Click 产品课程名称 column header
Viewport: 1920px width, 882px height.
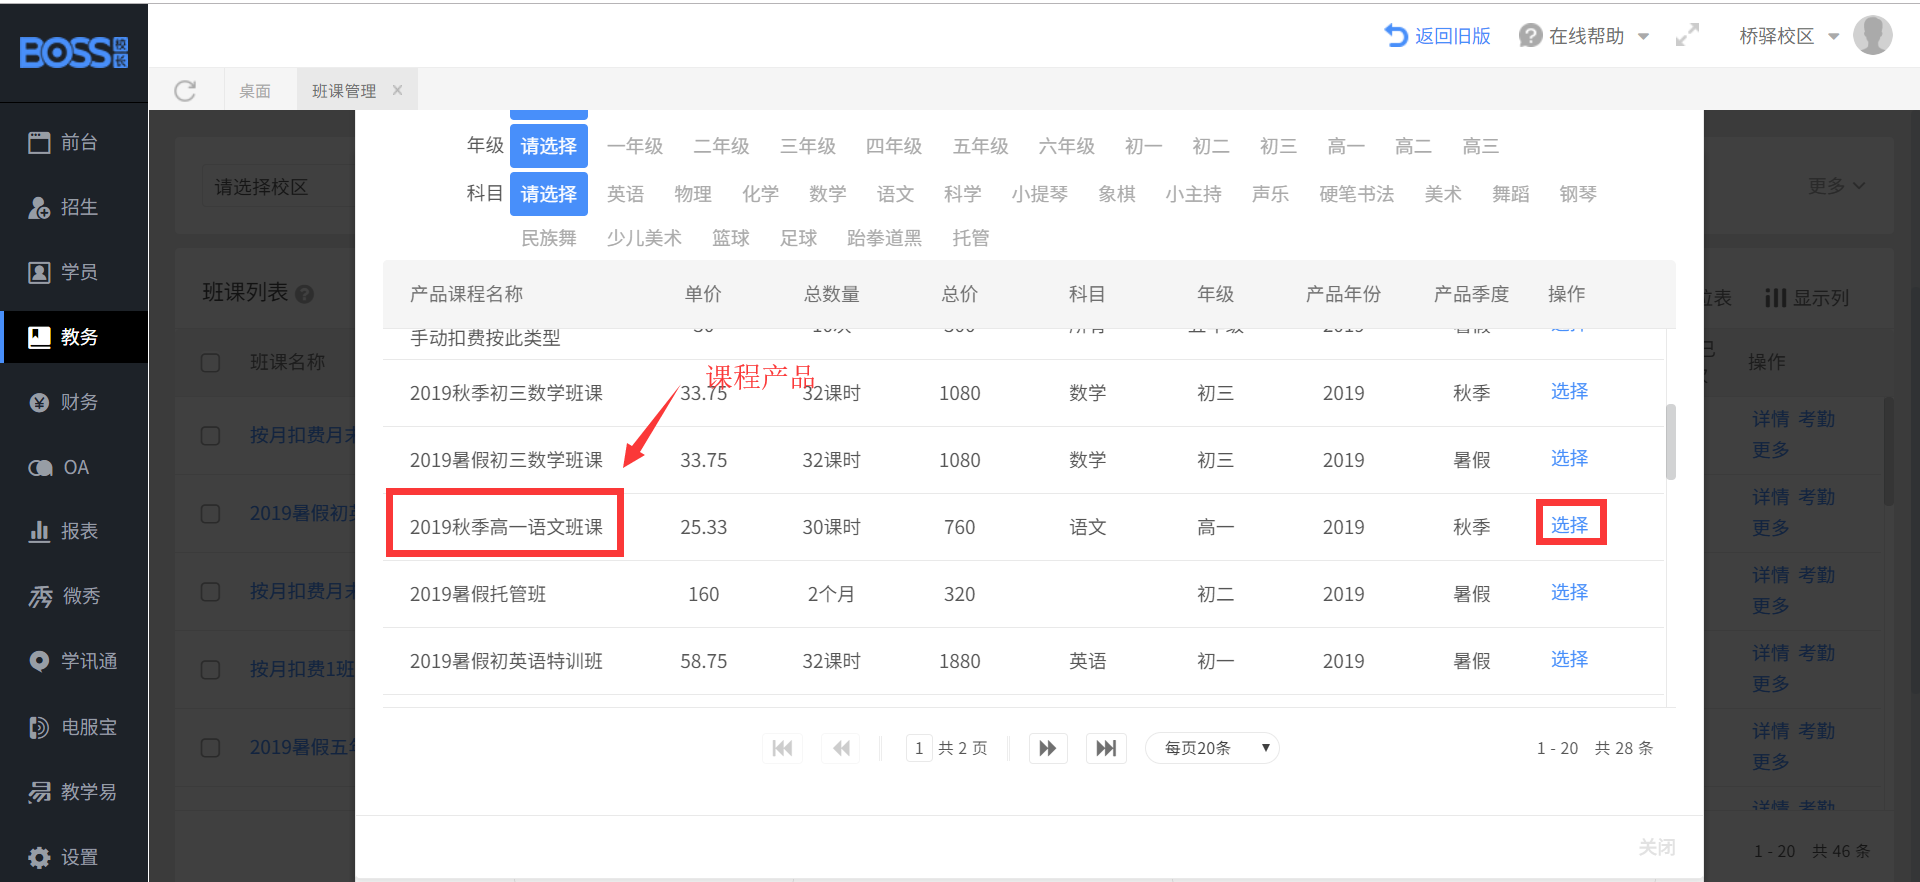pos(466,294)
